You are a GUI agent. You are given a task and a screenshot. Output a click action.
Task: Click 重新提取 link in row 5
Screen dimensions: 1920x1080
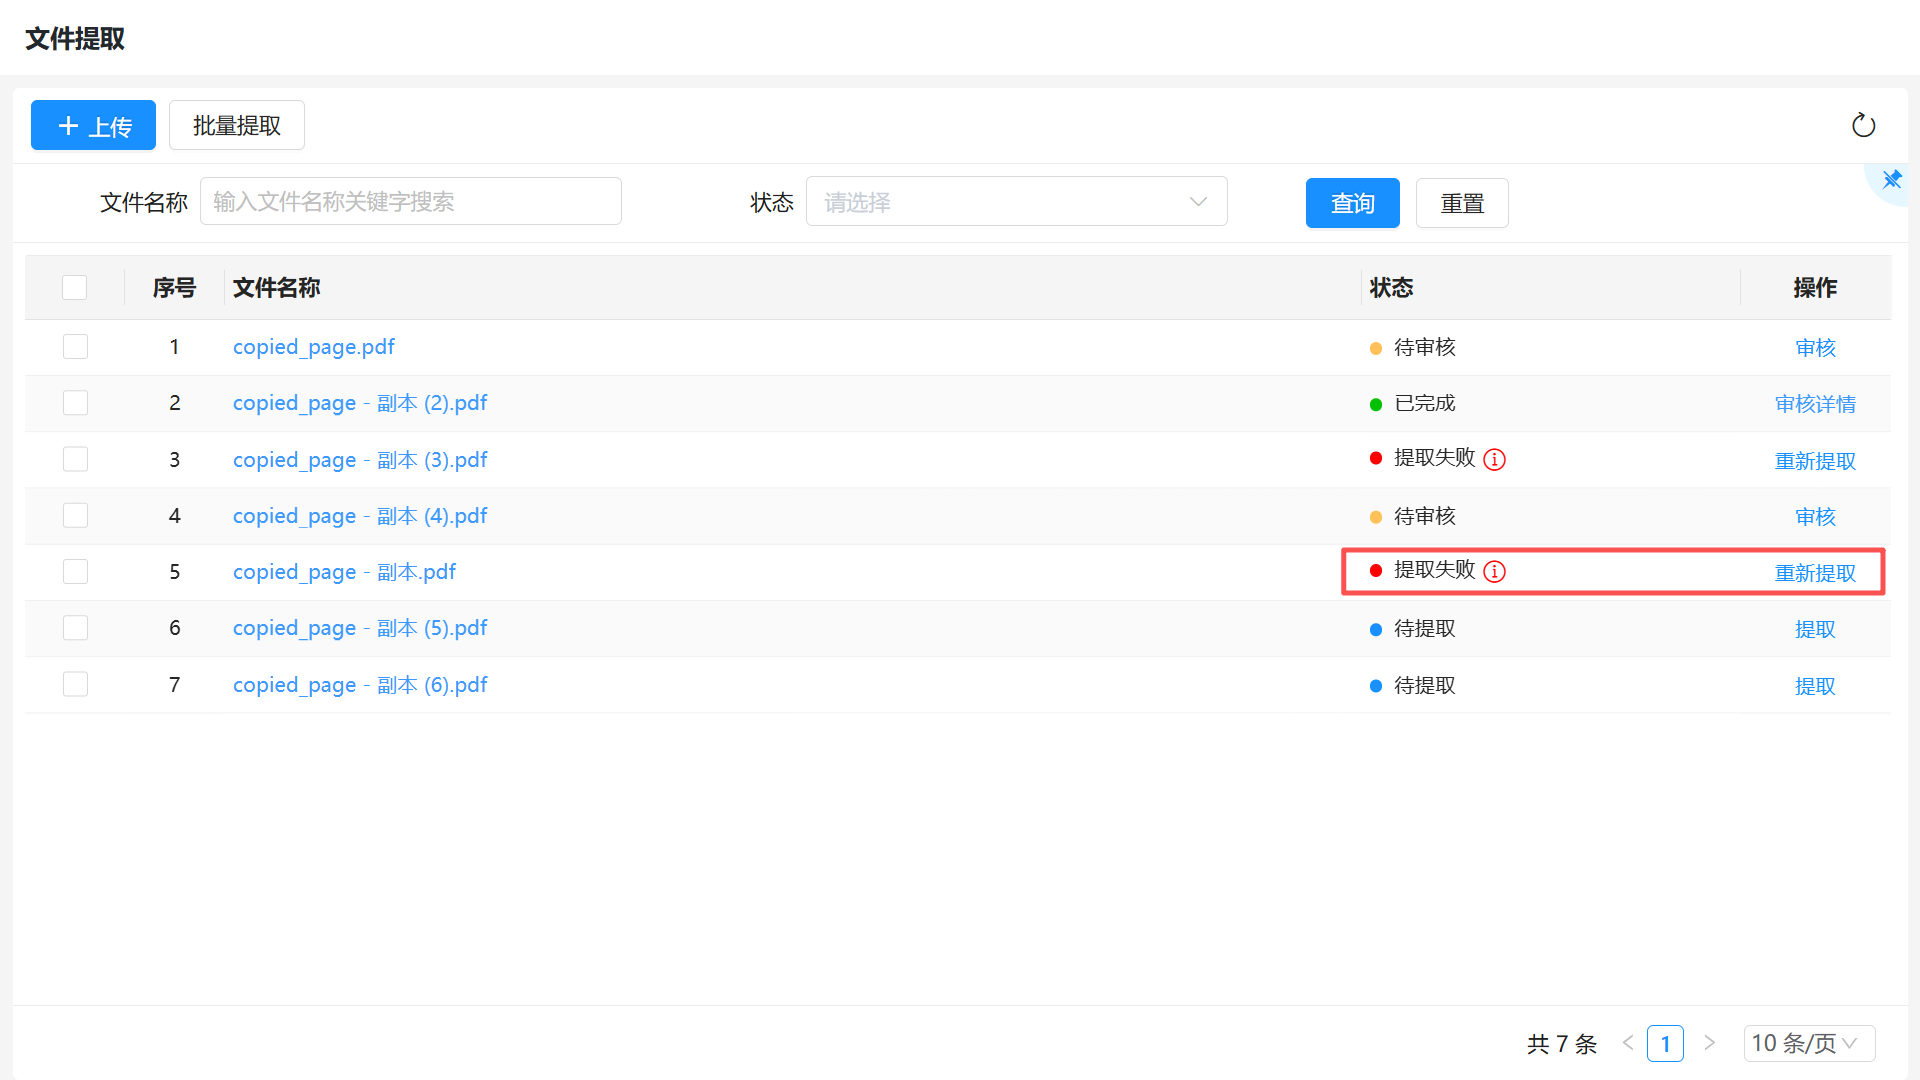point(1815,573)
